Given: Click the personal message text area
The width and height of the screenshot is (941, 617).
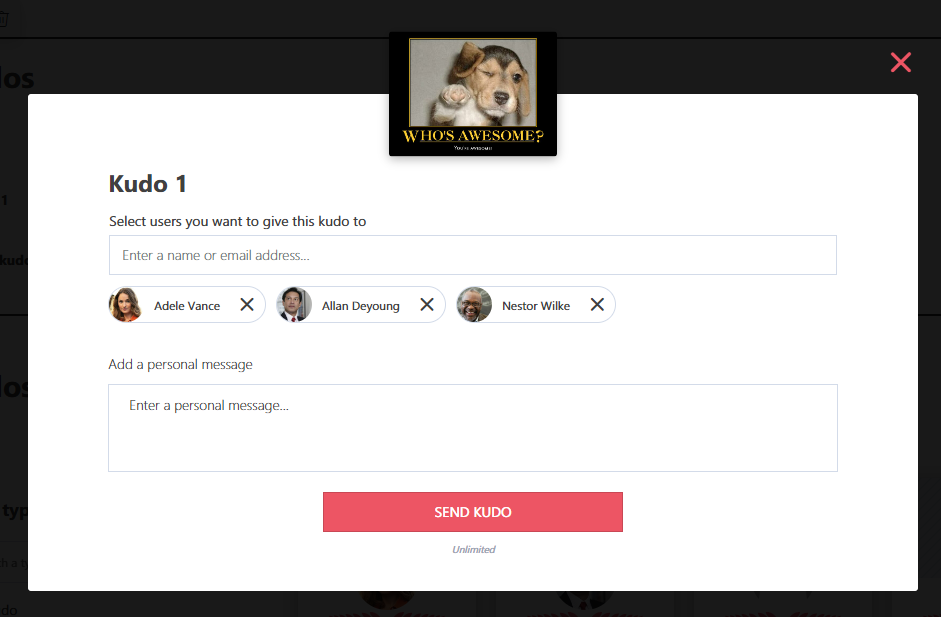Looking at the screenshot, I should point(473,428).
